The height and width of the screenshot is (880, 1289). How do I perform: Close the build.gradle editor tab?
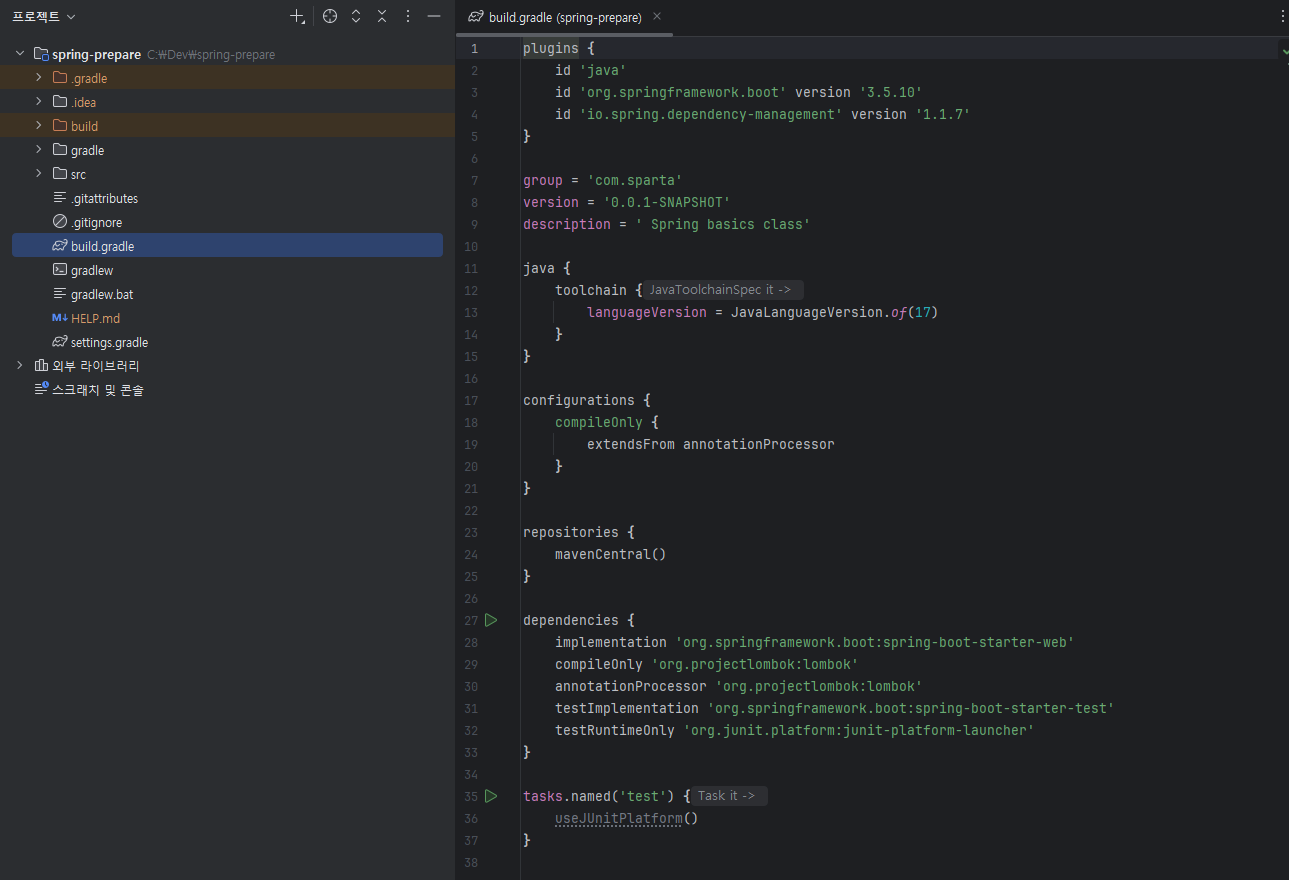click(657, 17)
